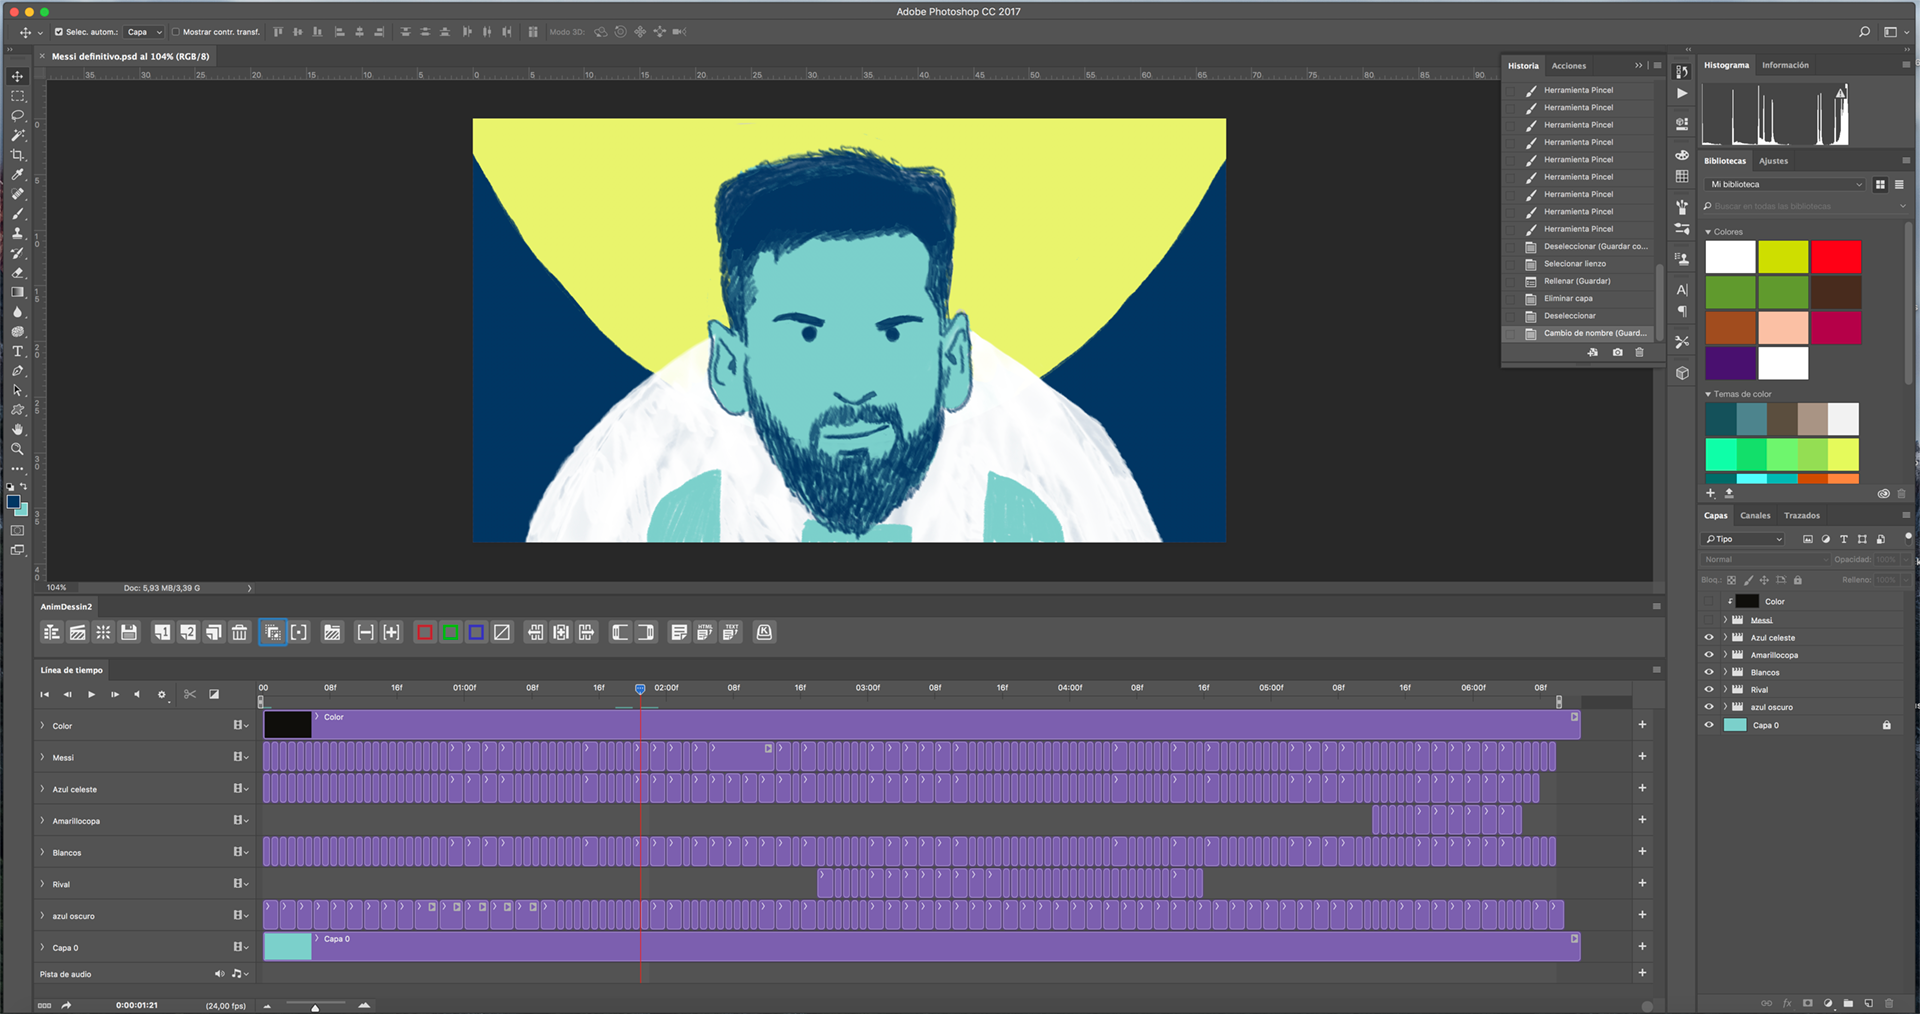Select the Magic Wand tool
The image size is (1920, 1014).
17,135
